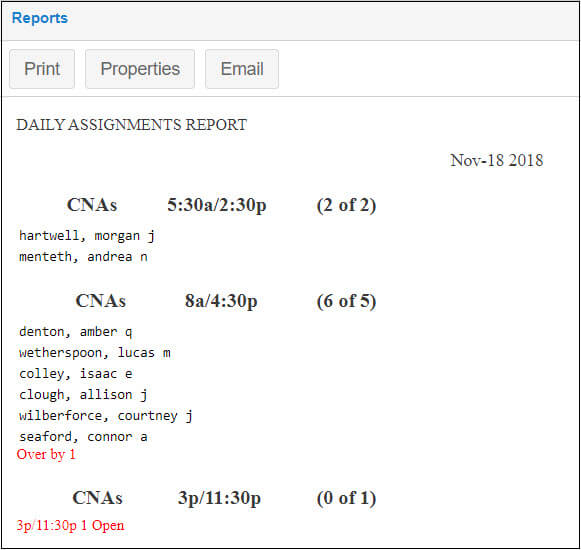
Task: Click the red Over by 1 warning
Action: point(46,454)
